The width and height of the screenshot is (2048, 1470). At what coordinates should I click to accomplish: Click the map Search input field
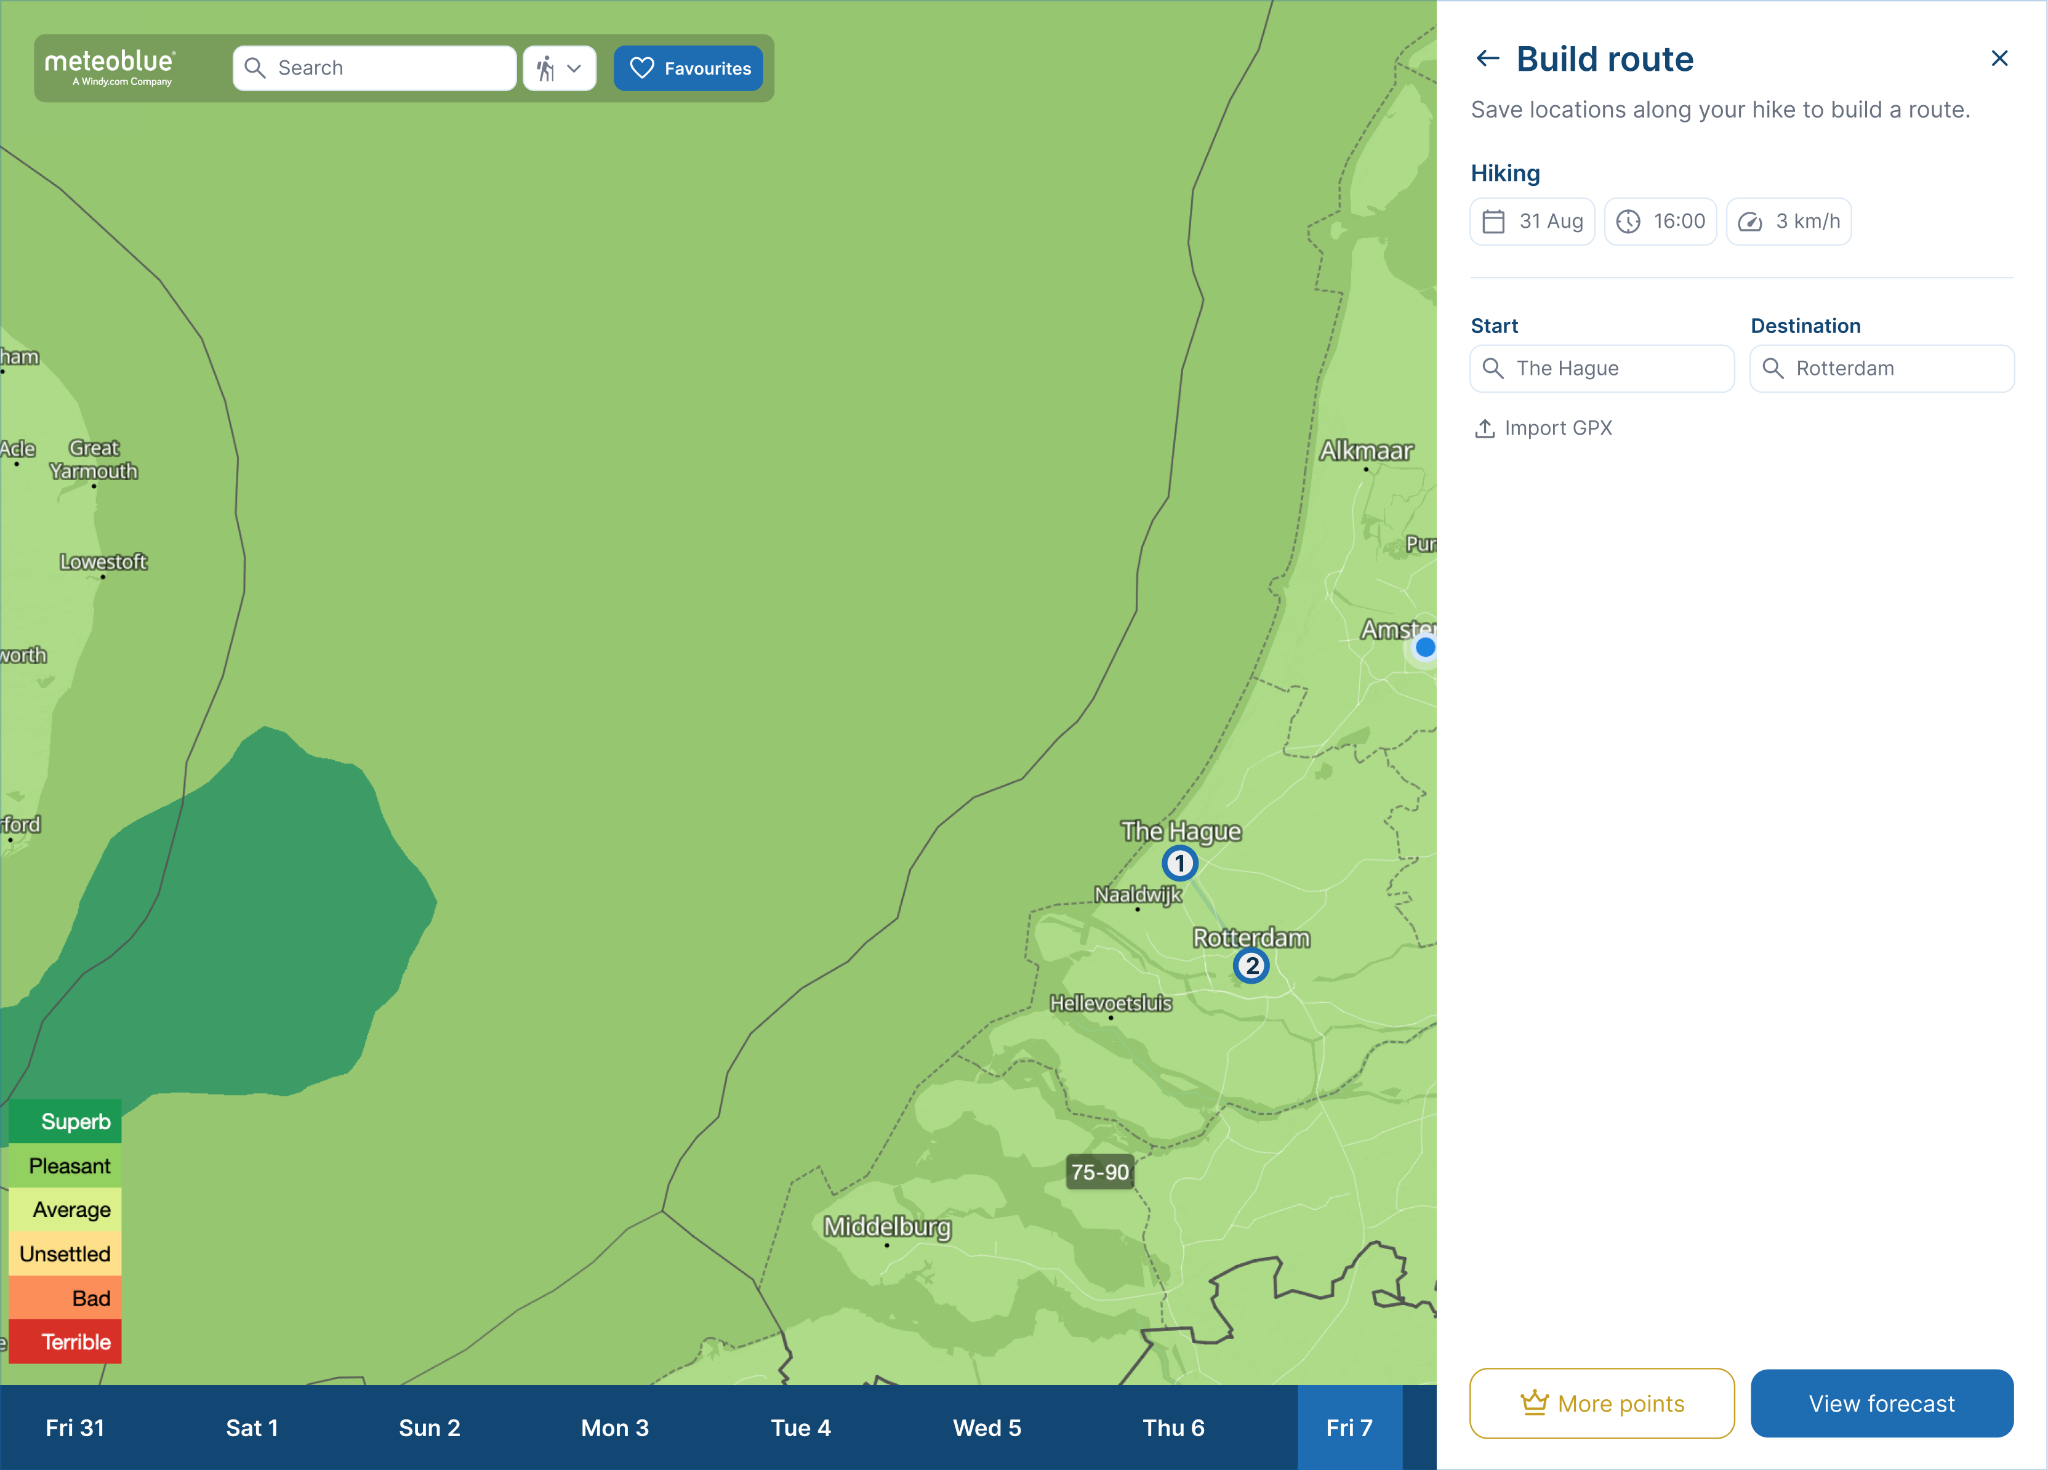pyautogui.click(x=375, y=68)
